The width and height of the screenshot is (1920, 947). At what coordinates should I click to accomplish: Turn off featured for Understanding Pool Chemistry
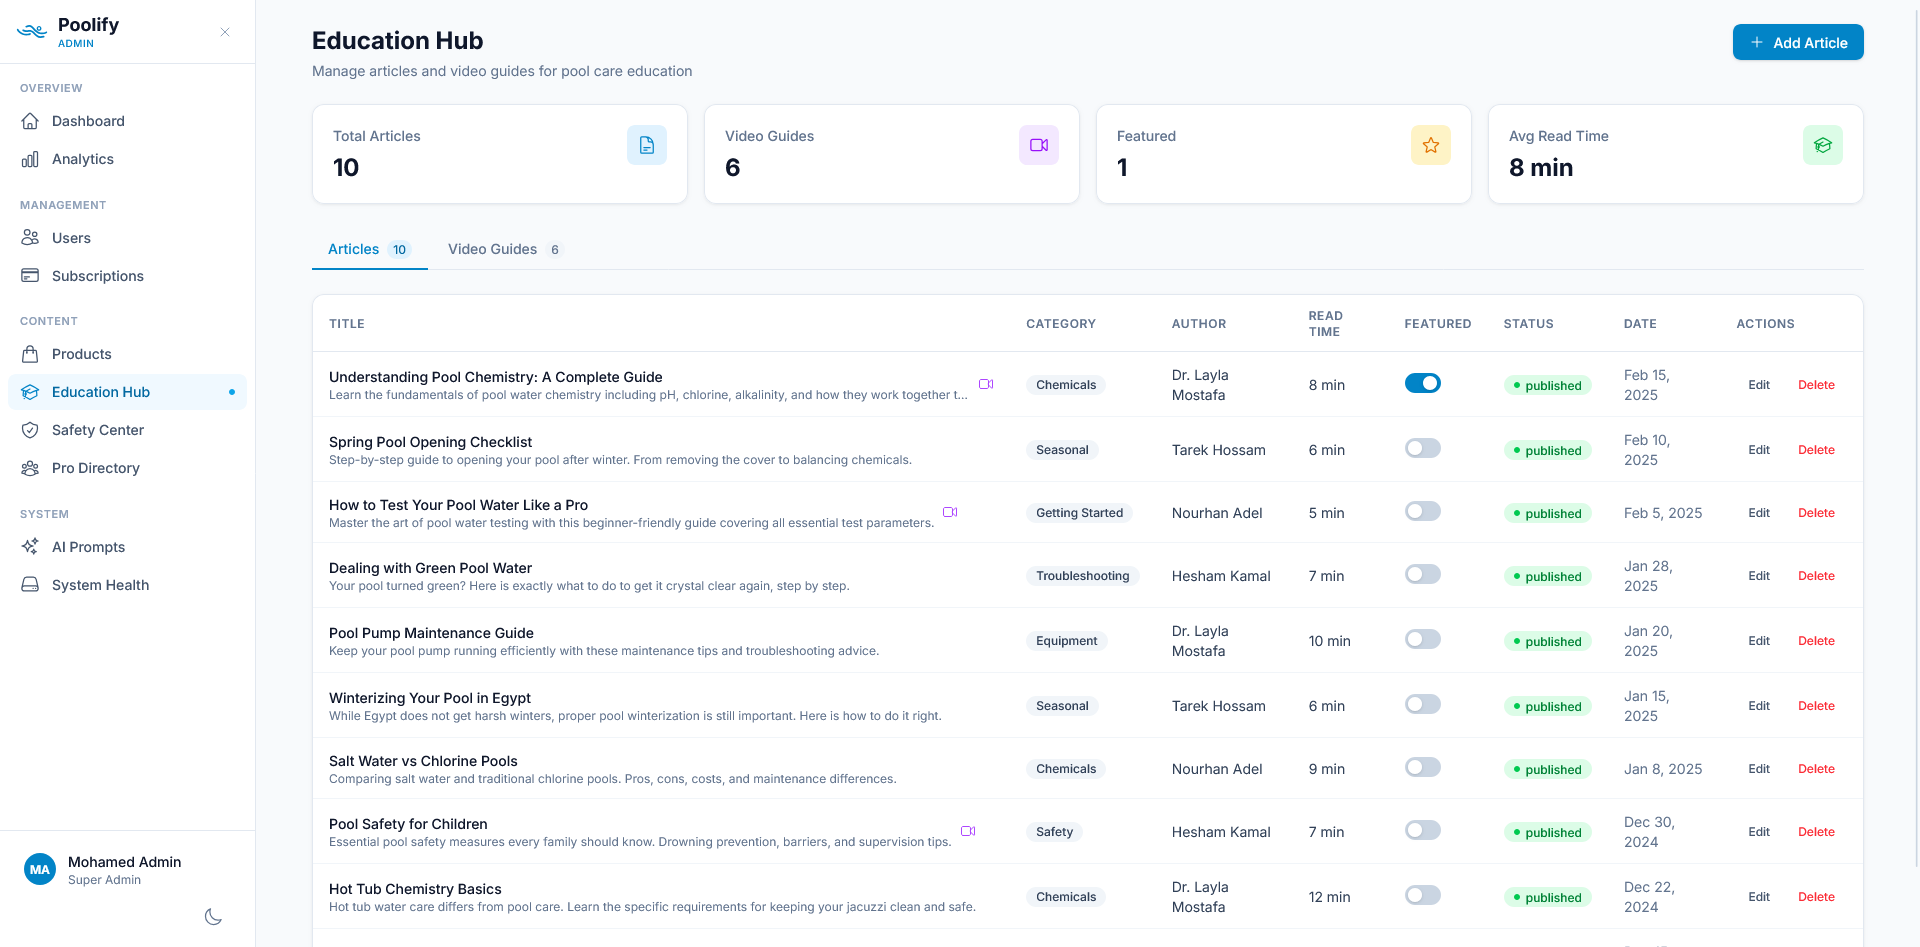pyautogui.click(x=1423, y=383)
